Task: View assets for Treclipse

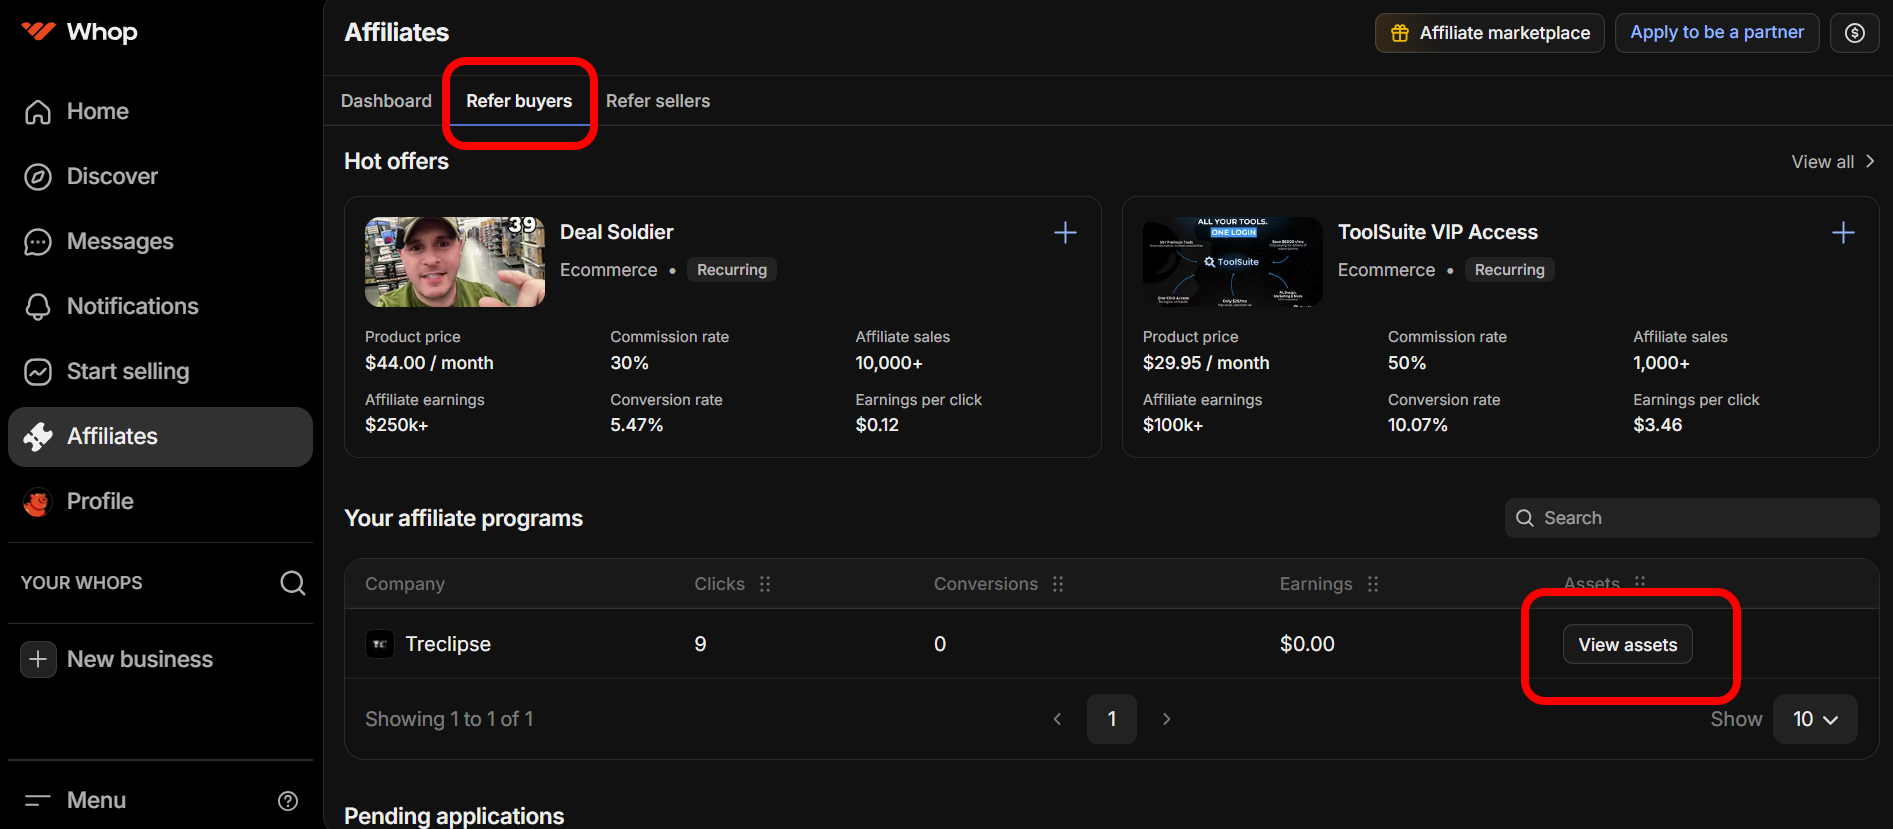Action: [x=1627, y=645]
